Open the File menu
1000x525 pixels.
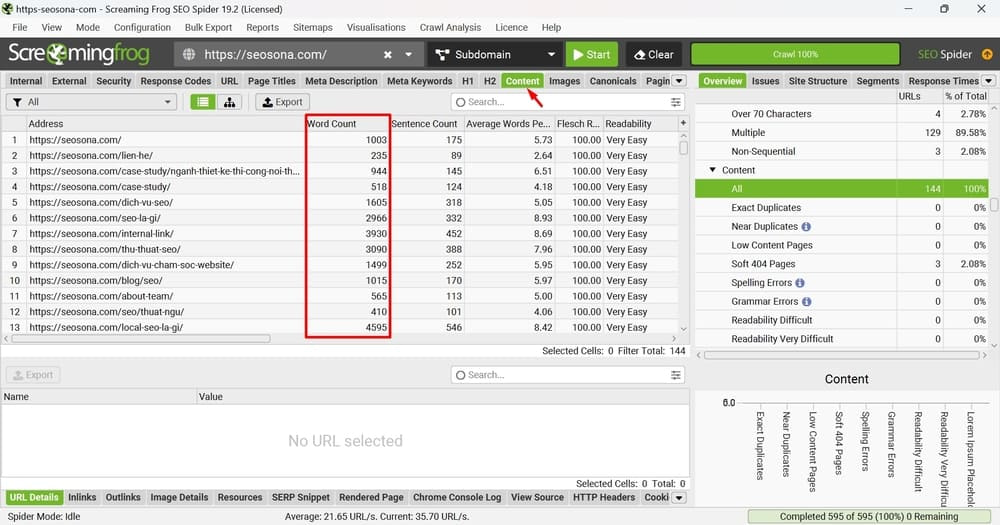20,27
